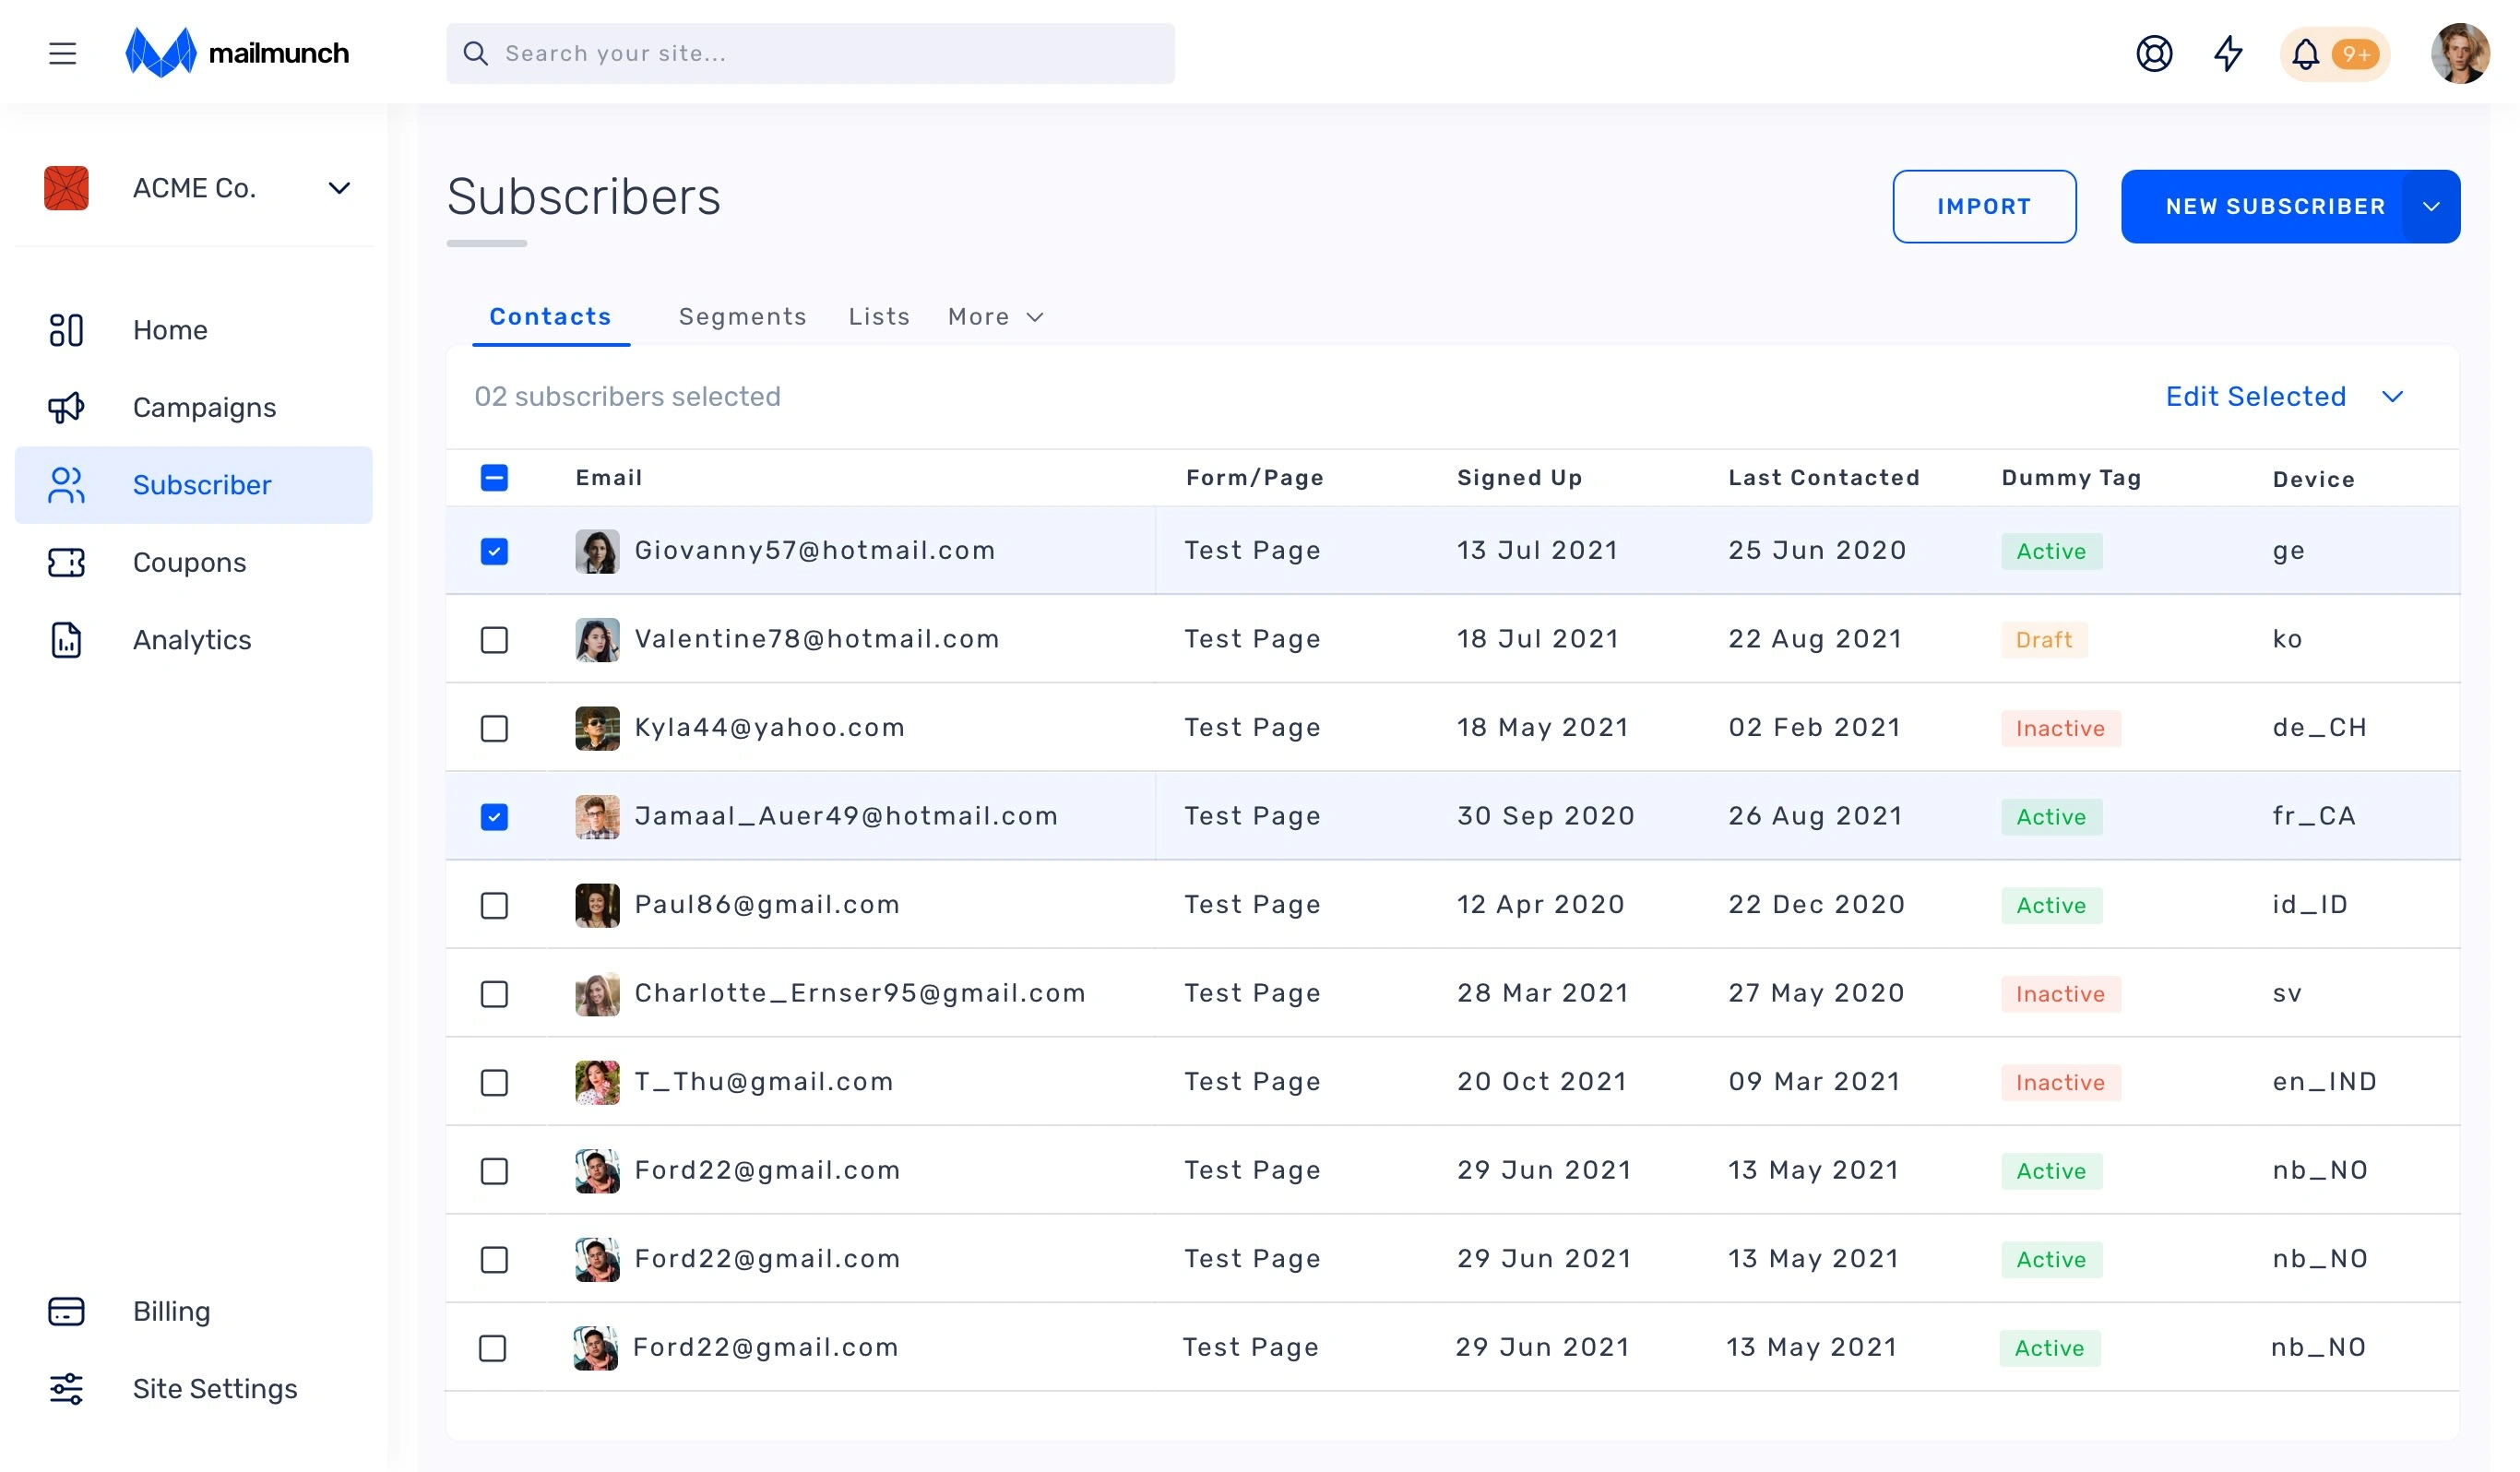Toggle the select-all header checkbox

pyautogui.click(x=494, y=478)
